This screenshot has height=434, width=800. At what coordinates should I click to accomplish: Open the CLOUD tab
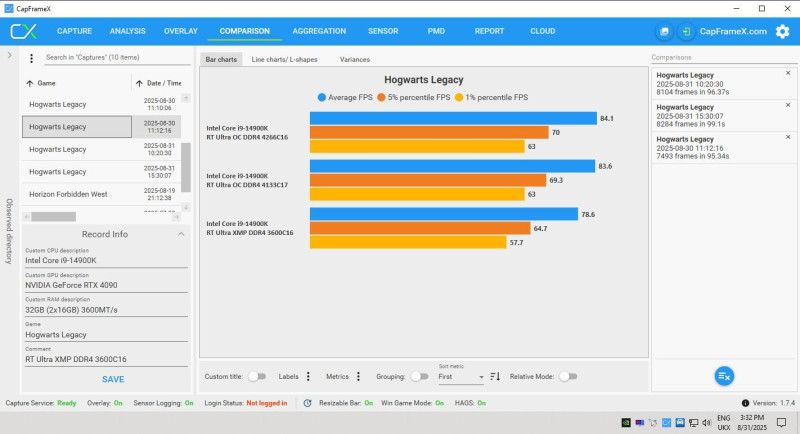(x=542, y=31)
